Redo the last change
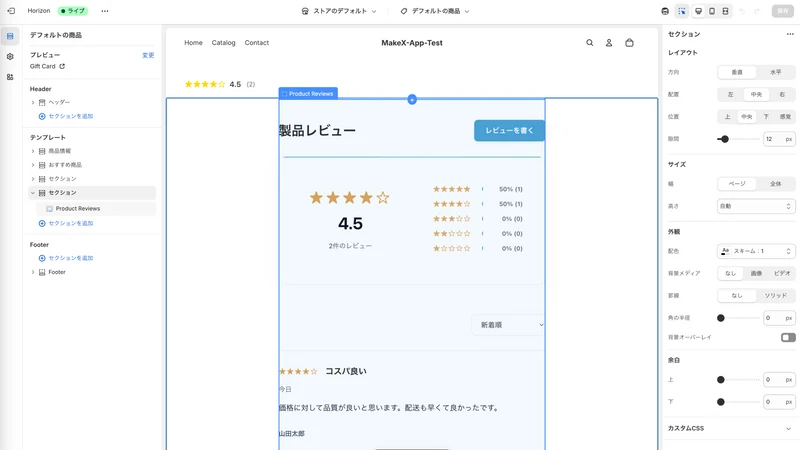Image resolution: width=800 pixels, height=450 pixels. coord(757,11)
